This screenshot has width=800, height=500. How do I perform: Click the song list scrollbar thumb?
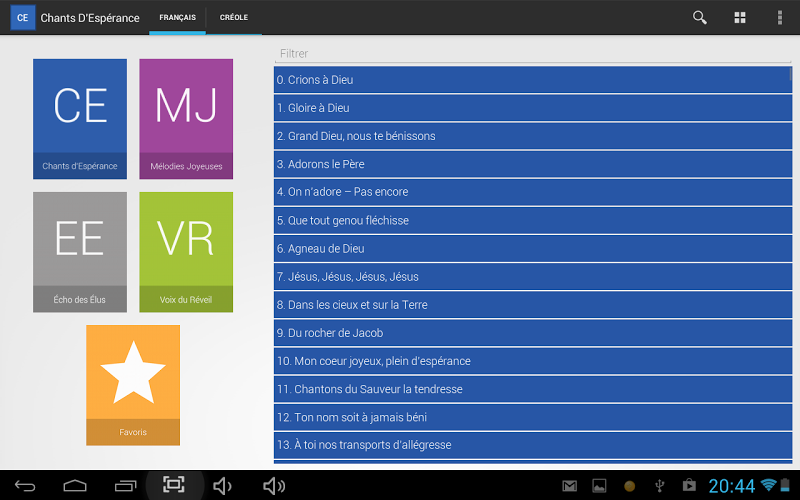click(x=791, y=74)
